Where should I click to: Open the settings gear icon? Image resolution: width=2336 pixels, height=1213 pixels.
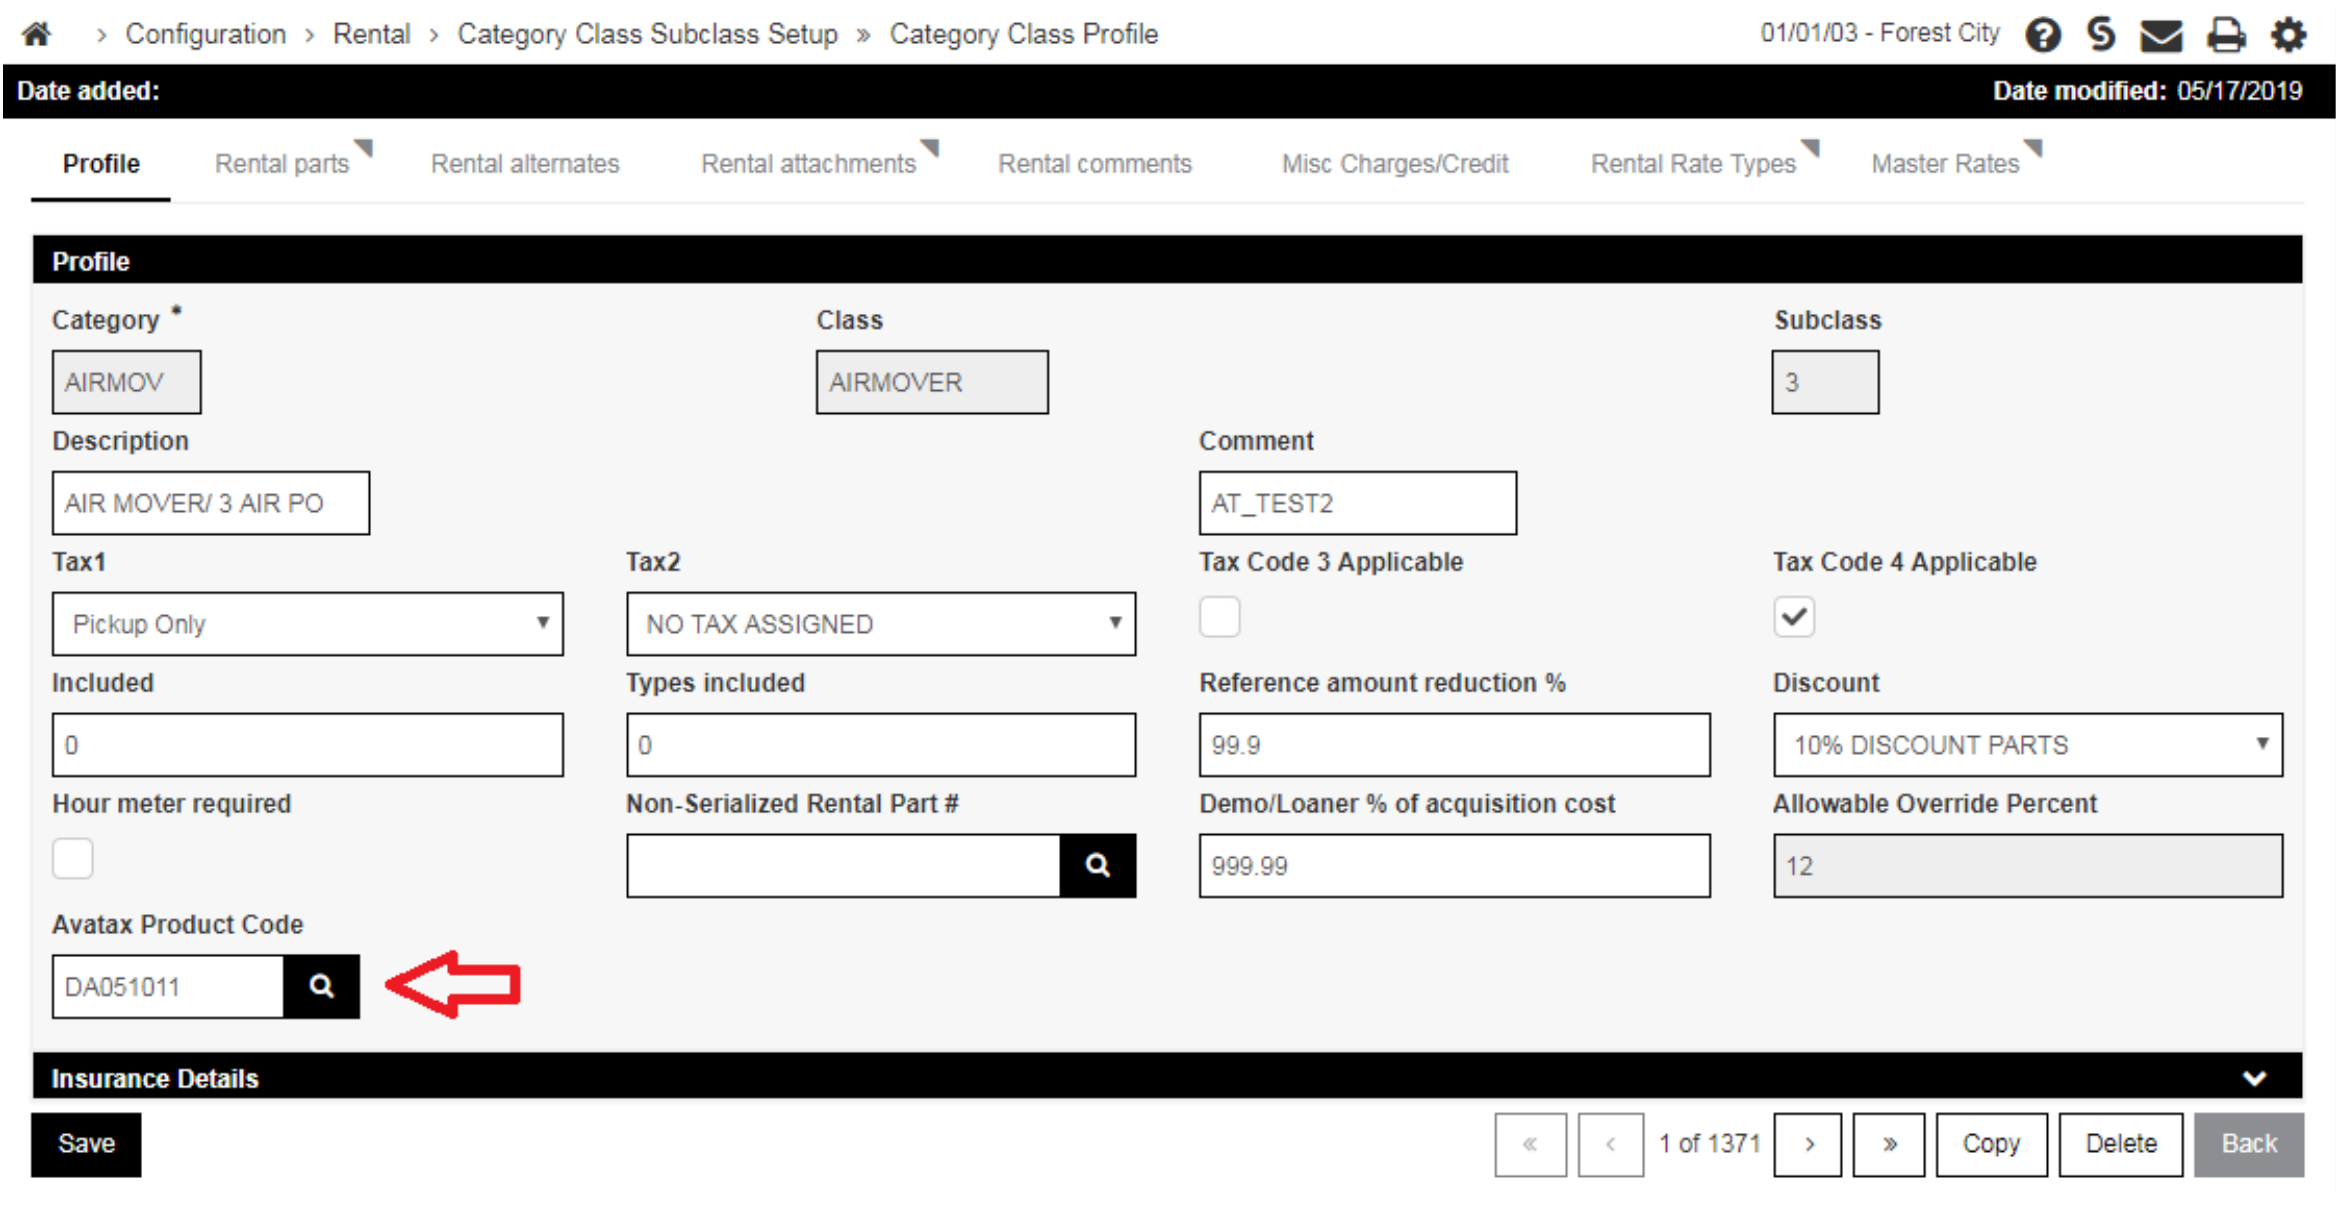pos(2288,35)
